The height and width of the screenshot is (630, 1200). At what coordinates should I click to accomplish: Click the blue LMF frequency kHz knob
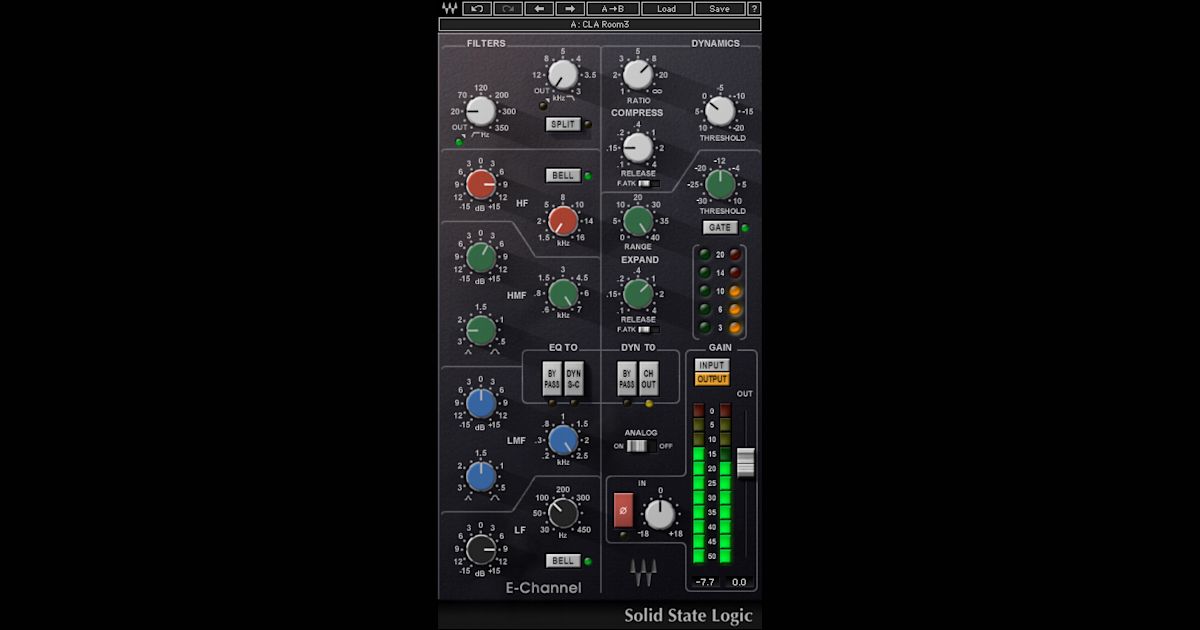(x=563, y=439)
